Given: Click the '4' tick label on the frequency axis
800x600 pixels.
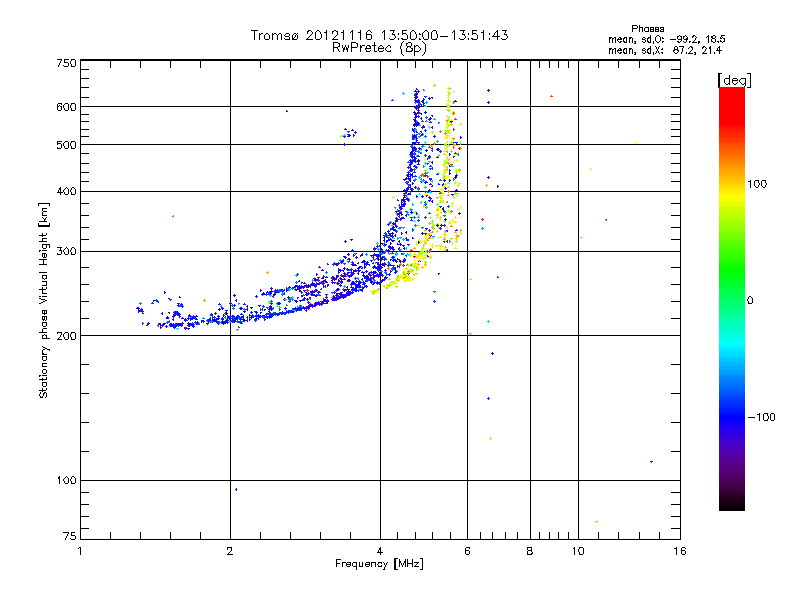Looking at the screenshot, I should 380,551.
